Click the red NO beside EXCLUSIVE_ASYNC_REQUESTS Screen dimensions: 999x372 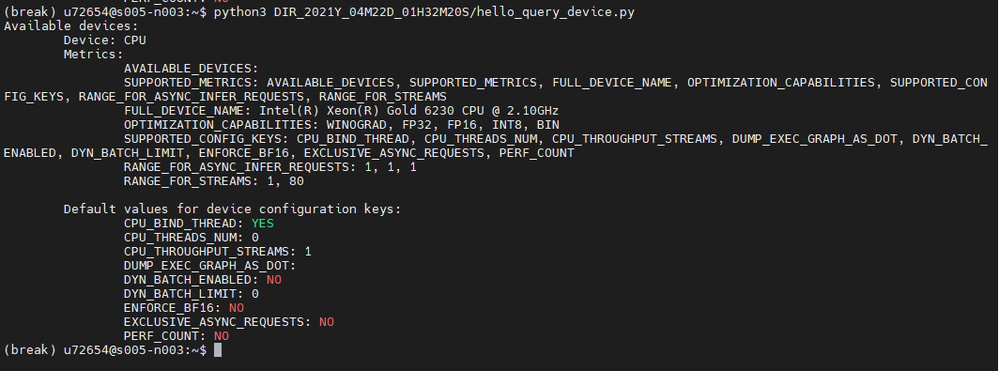(x=326, y=322)
